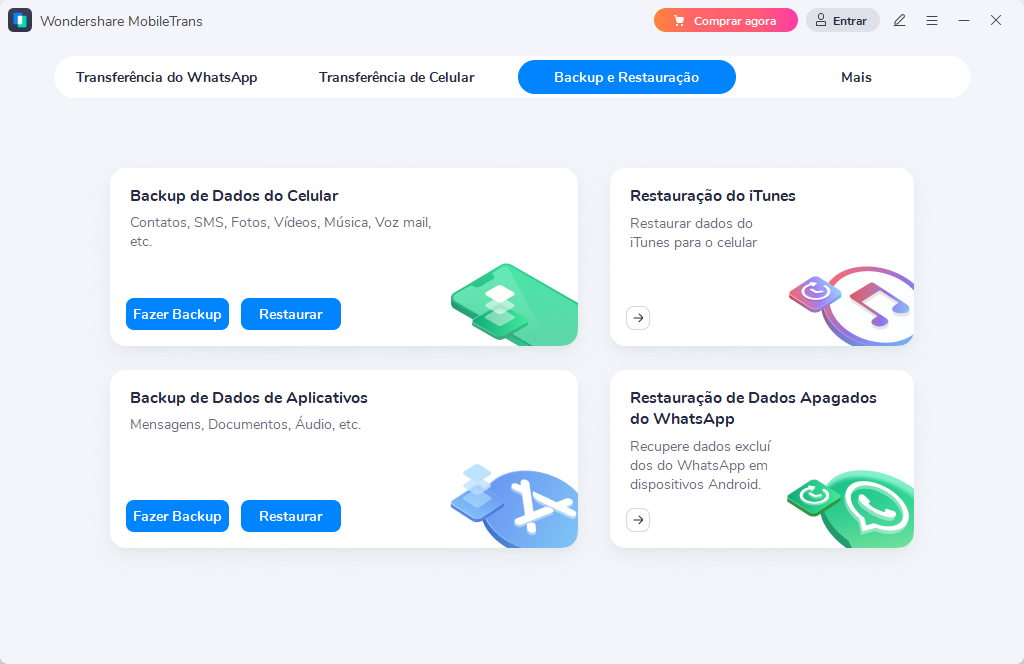The image size is (1024, 664).
Task: Click Fazer Backup under Backup de Dados de Aplicativos
Action: (x=178, y=516)
